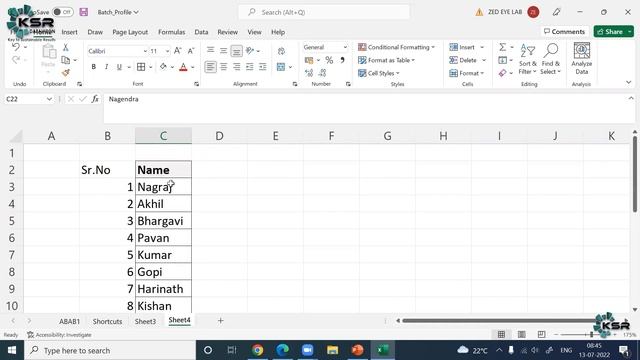The width and height of the screenshot is (640, 360).
Task: Click the Comments button
Action: click(x=564, y=31)
